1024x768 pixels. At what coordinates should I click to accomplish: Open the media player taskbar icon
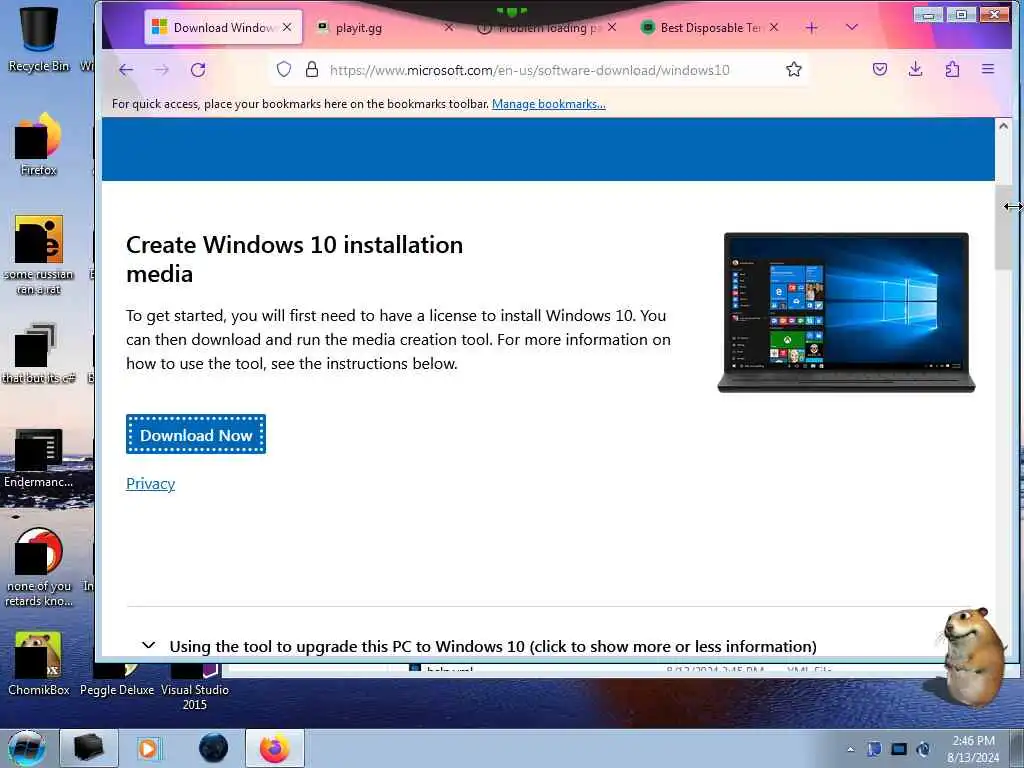[x=149, y=748]
